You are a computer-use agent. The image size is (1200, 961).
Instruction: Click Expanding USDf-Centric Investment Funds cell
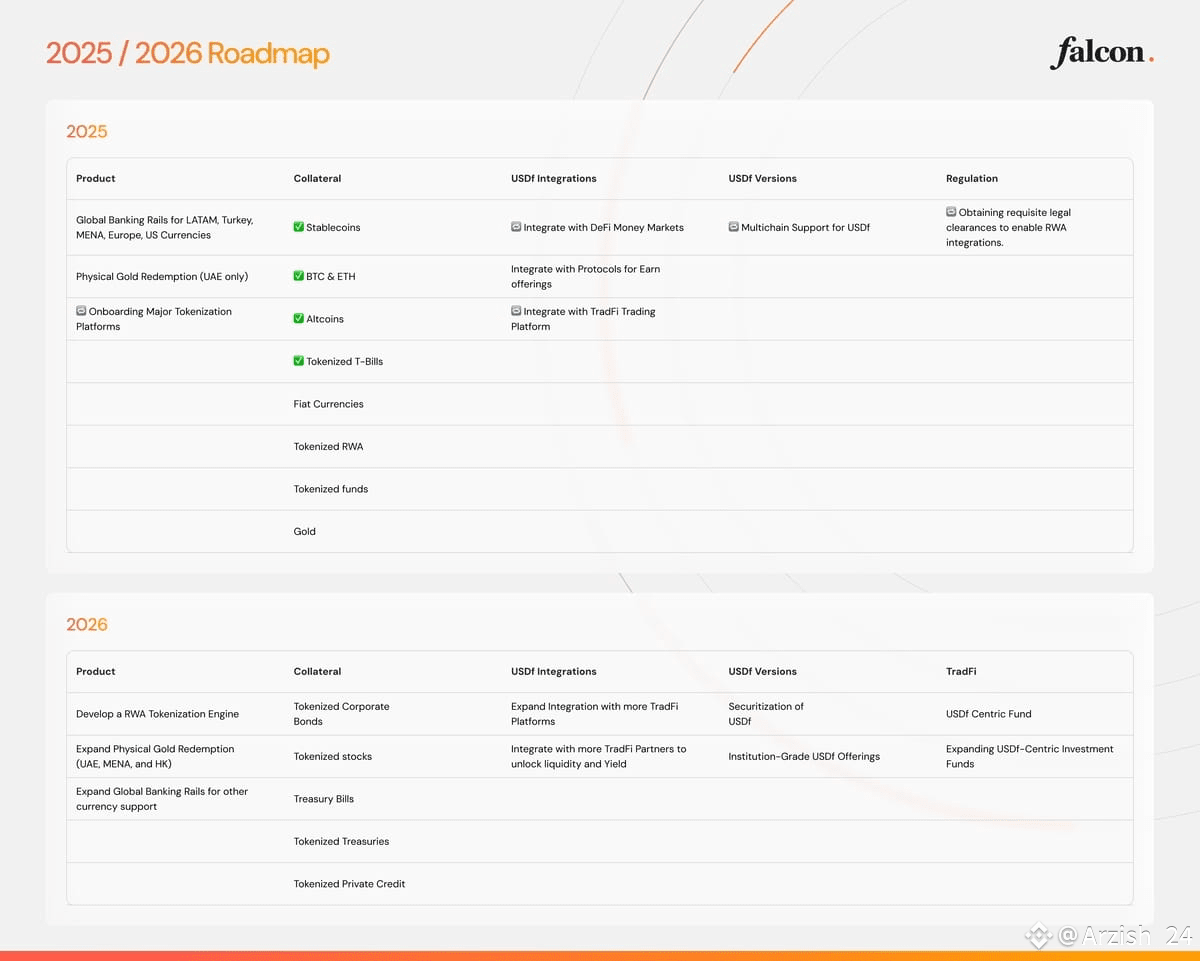click(1030, 756)
